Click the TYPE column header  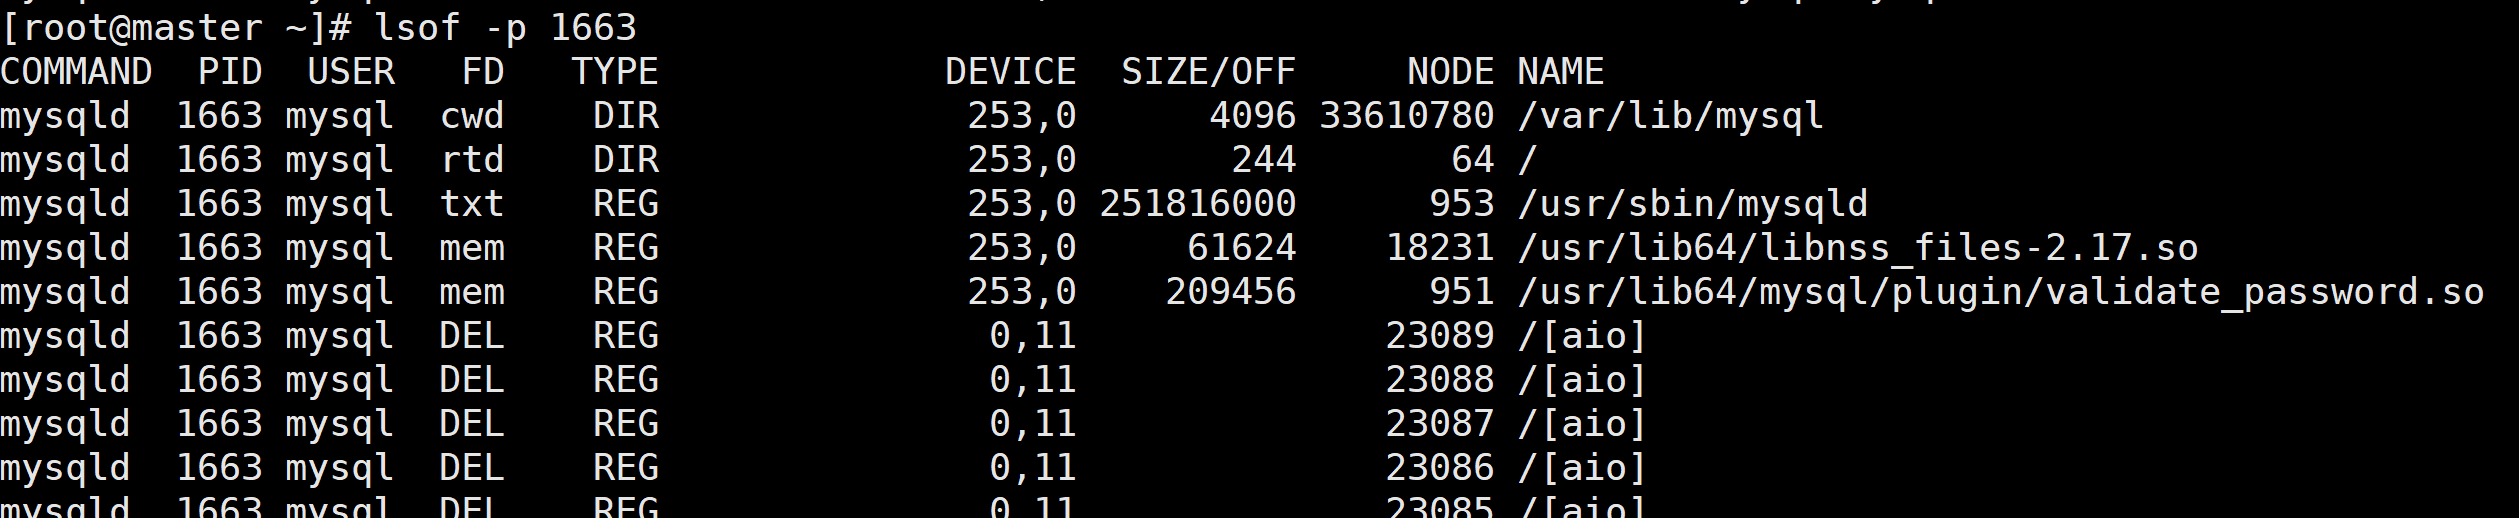[x=615, y=72]
